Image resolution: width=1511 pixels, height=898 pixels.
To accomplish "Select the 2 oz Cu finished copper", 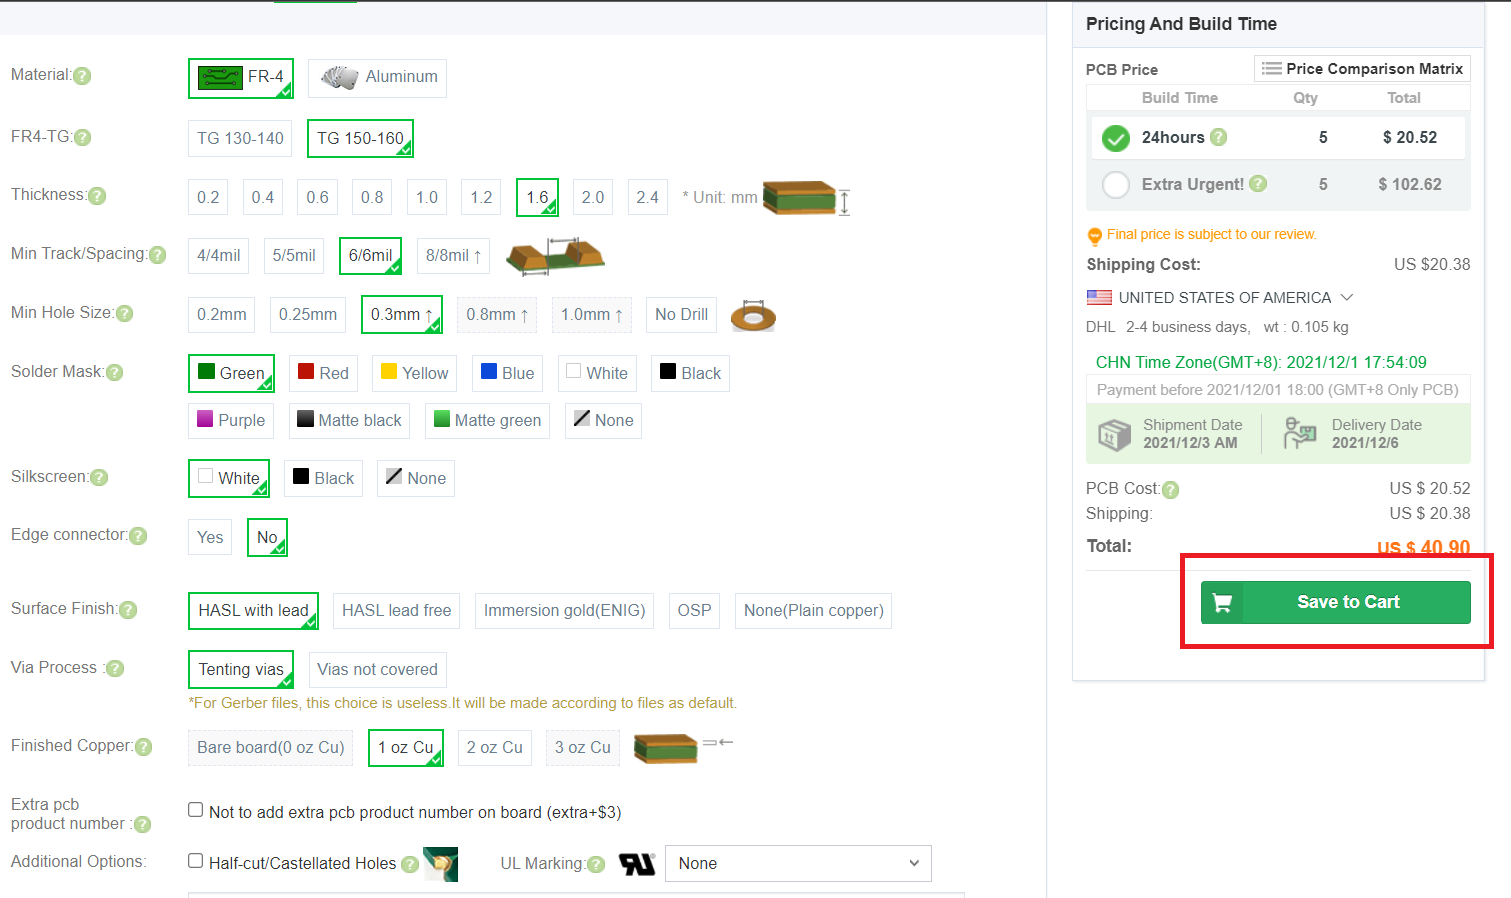I will 494,748.
